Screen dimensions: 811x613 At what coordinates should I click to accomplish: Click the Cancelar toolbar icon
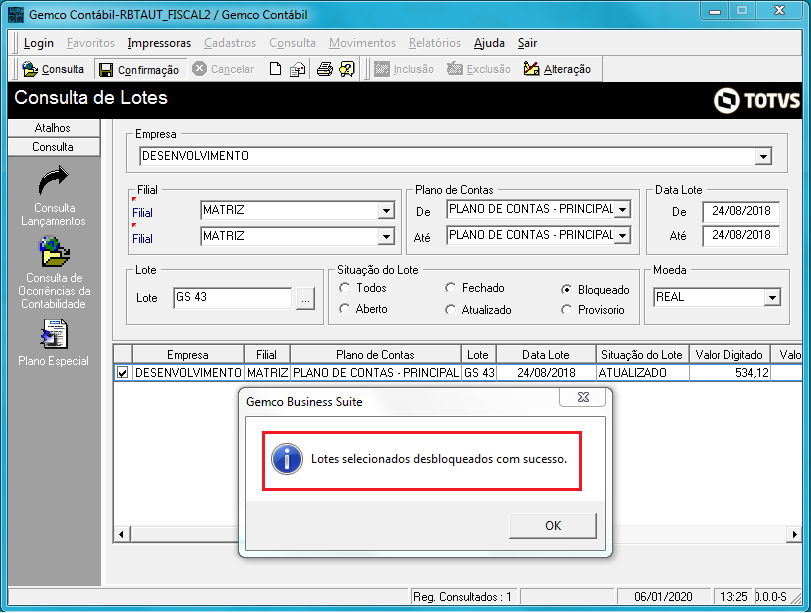(200, 69)
